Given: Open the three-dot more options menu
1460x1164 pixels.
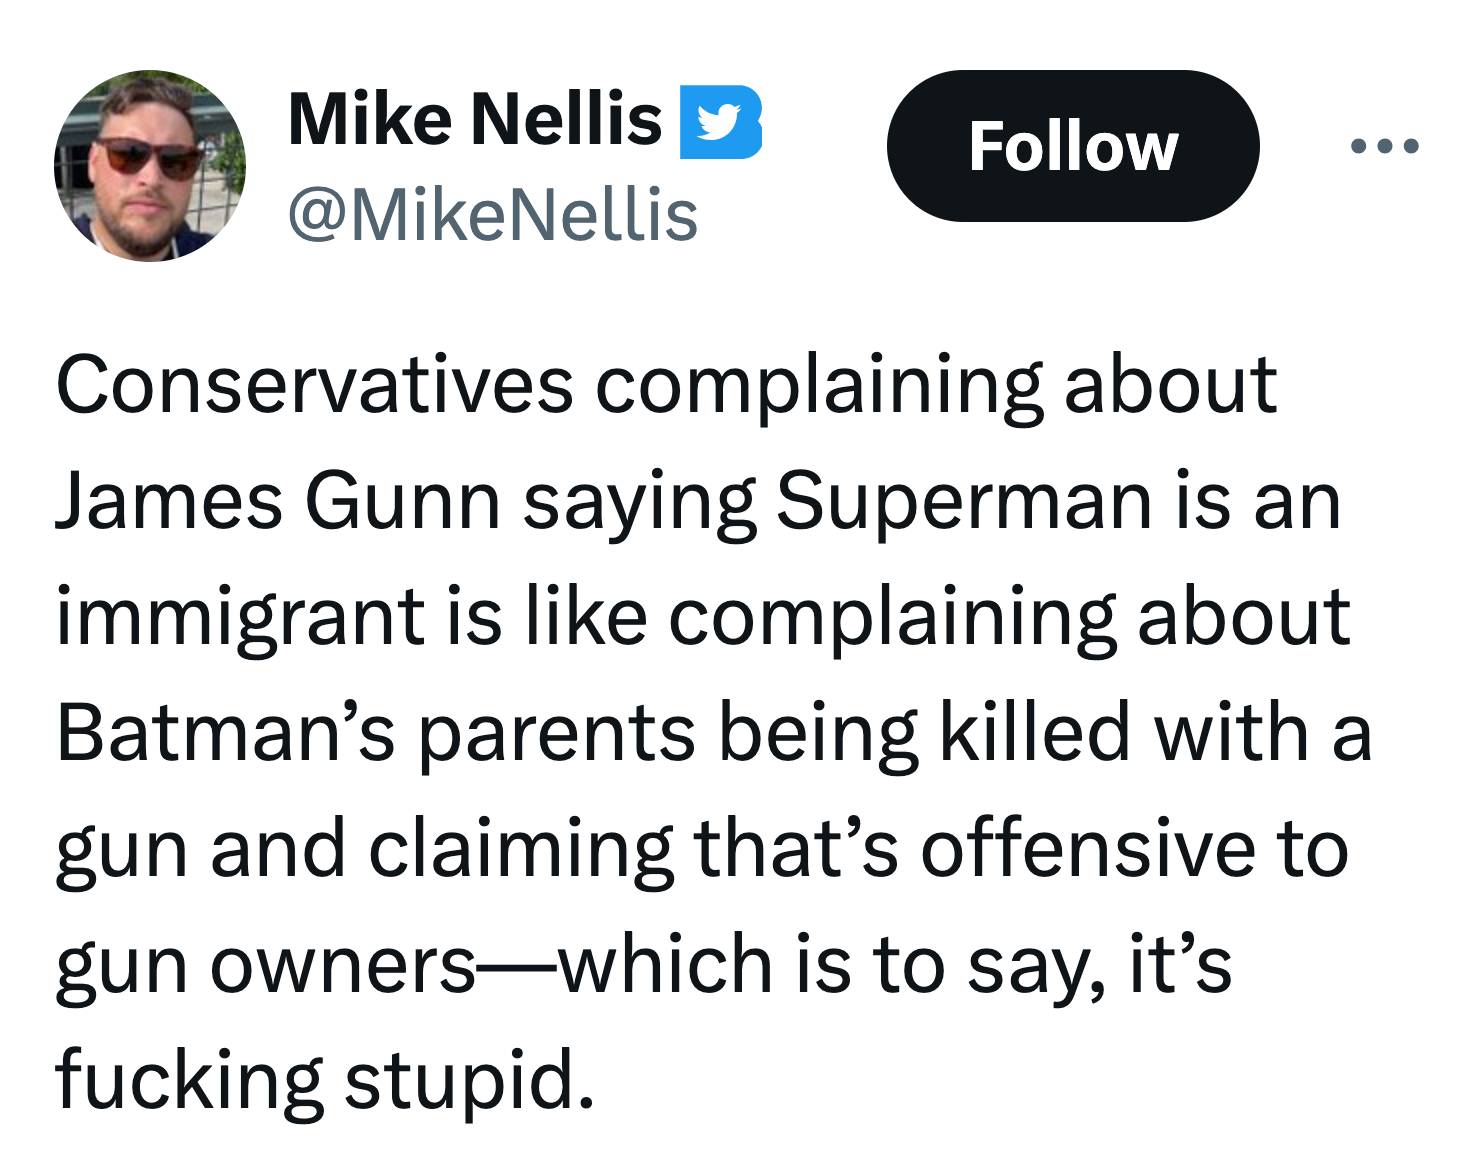Looking at the screenshot, I should point(1384,146).
